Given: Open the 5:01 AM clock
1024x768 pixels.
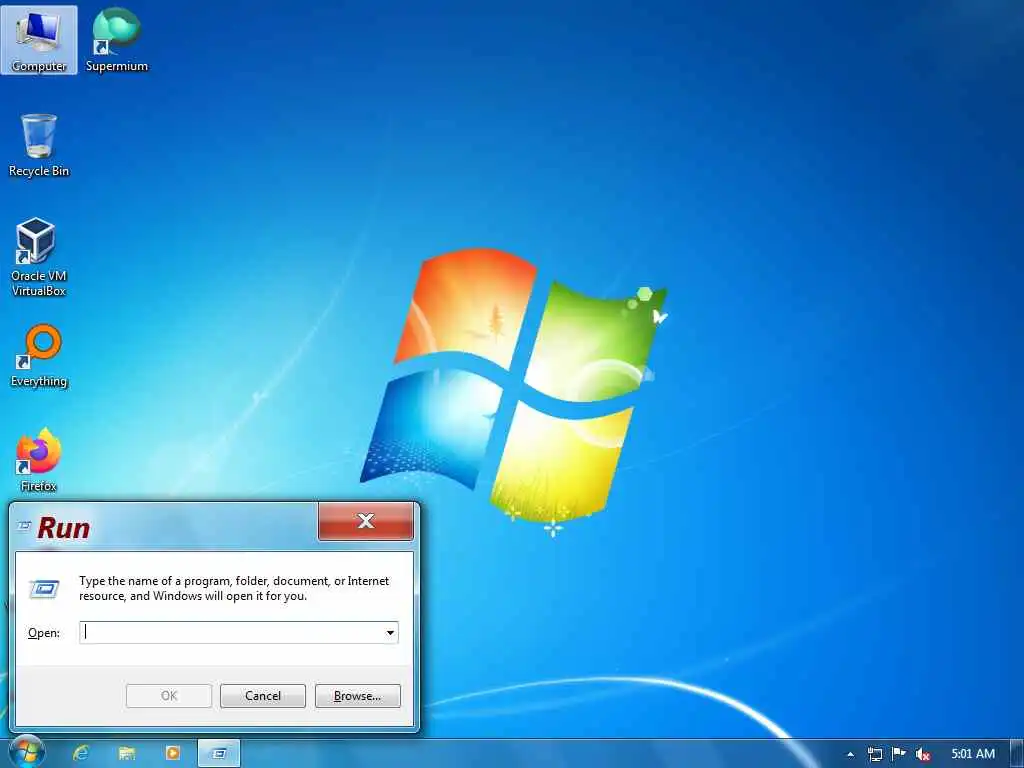Looking at the screenshot, I should (x=973, y=754).
